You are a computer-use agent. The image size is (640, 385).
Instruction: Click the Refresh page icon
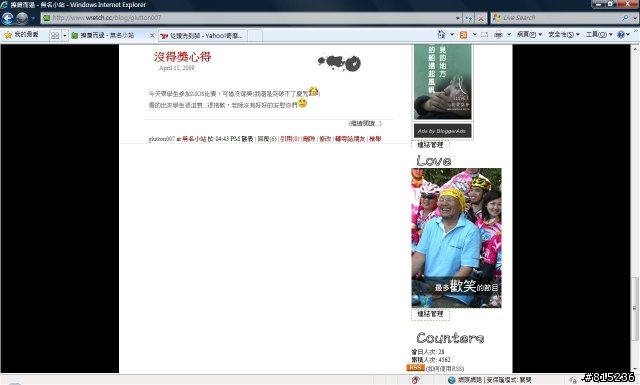(x=469, y=18)
